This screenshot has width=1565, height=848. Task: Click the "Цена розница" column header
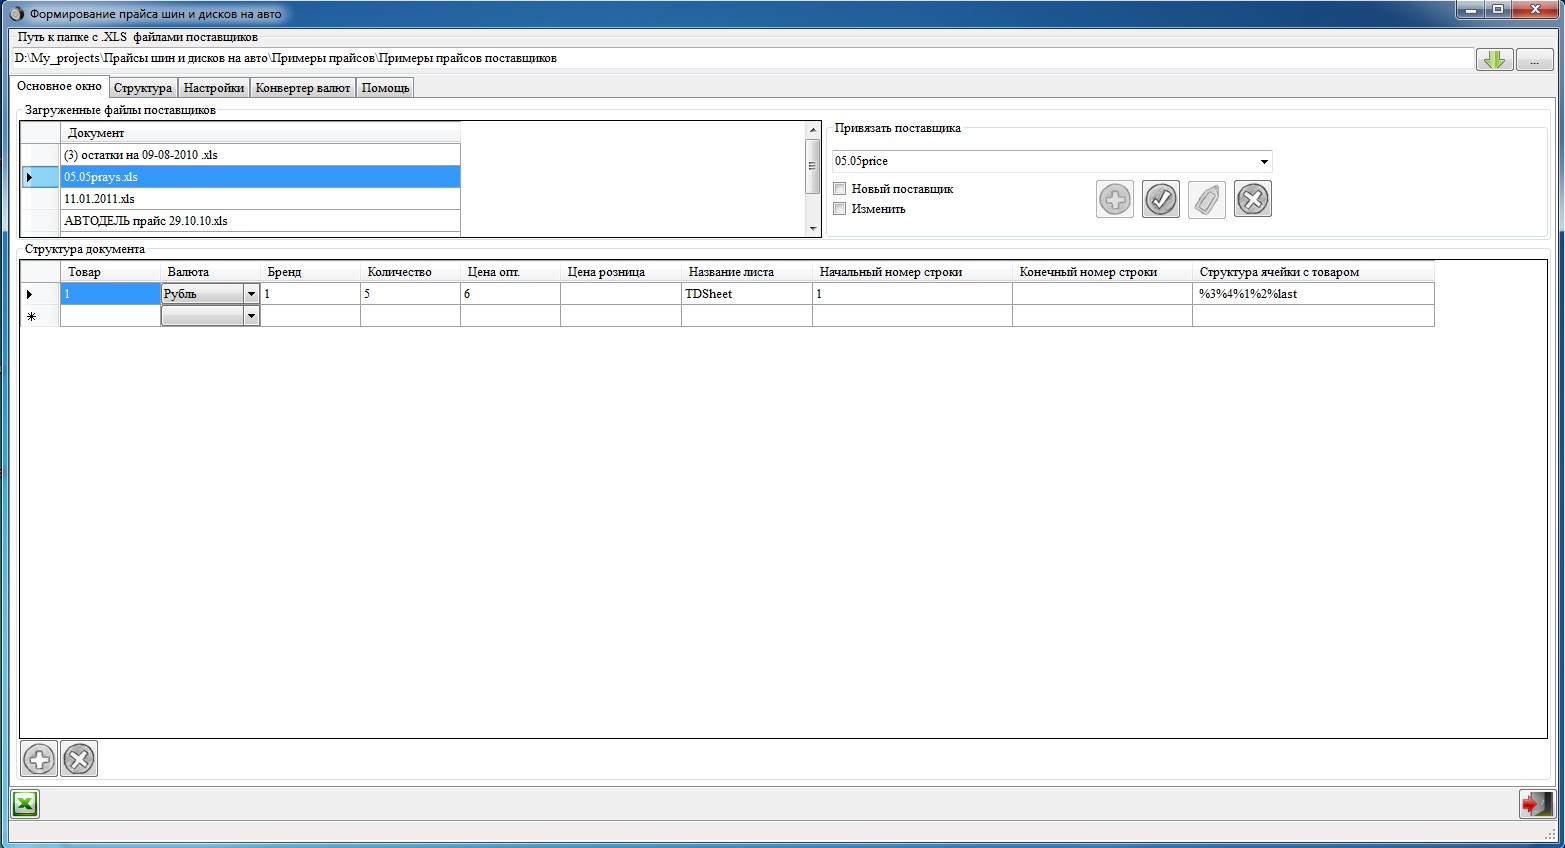(621, 272)
